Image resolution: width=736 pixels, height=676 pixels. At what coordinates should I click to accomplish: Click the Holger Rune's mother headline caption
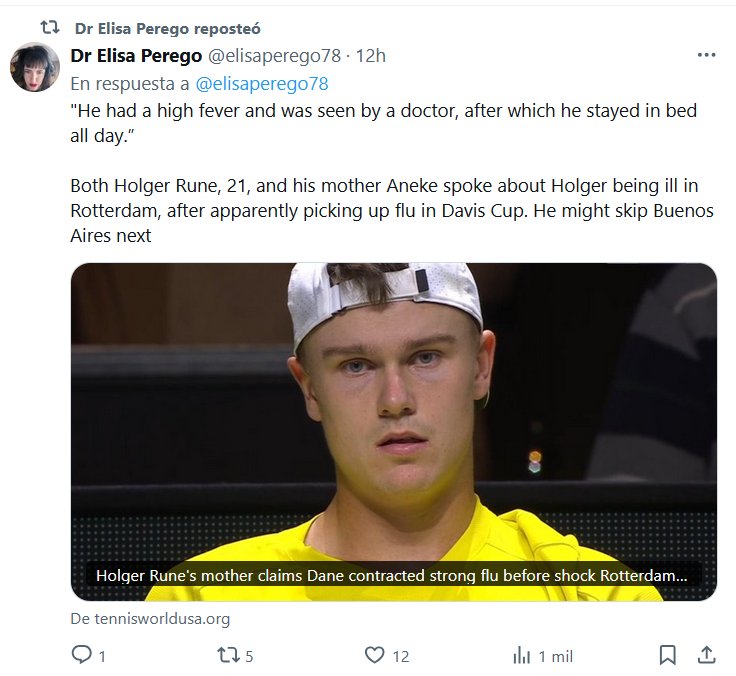coord(392,576)
